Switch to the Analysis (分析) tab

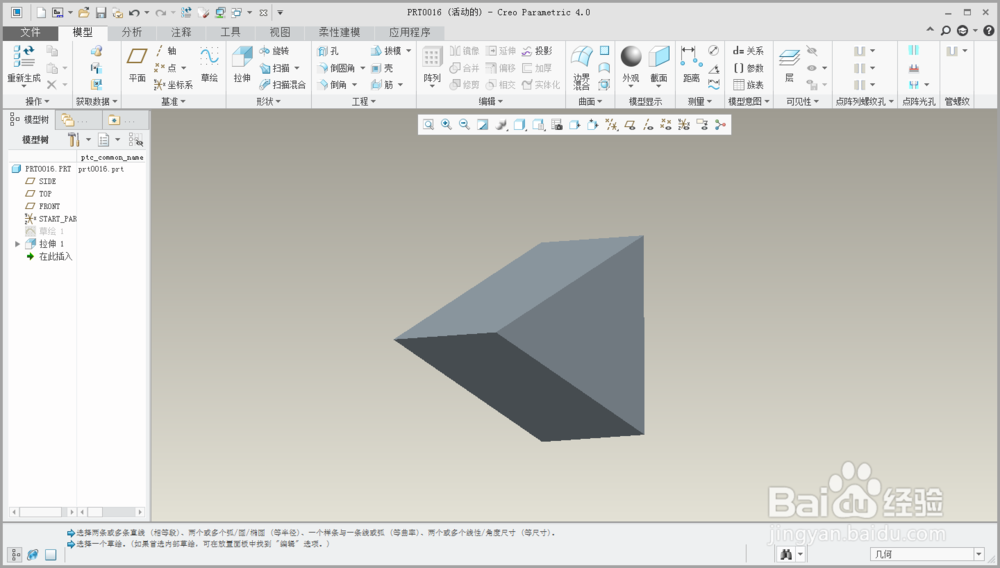(132, 32)
